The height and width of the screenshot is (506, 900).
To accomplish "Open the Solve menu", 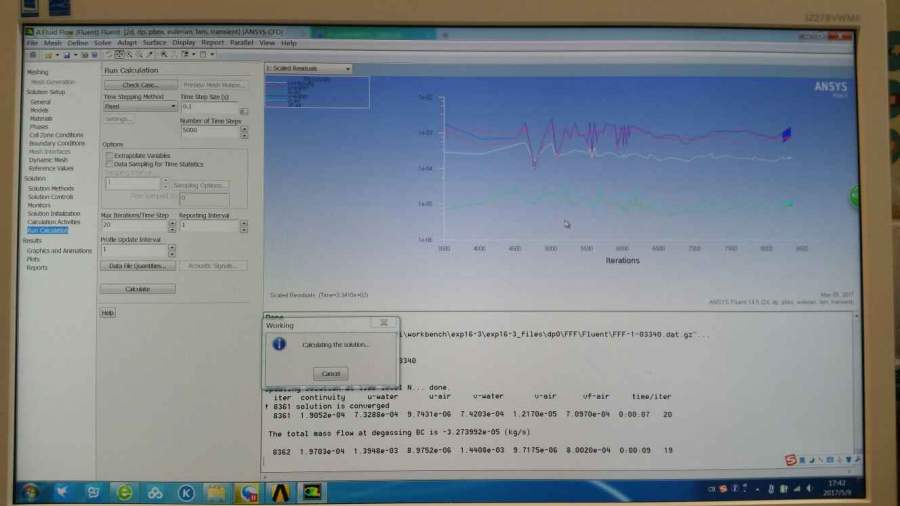I will [103, 43].
